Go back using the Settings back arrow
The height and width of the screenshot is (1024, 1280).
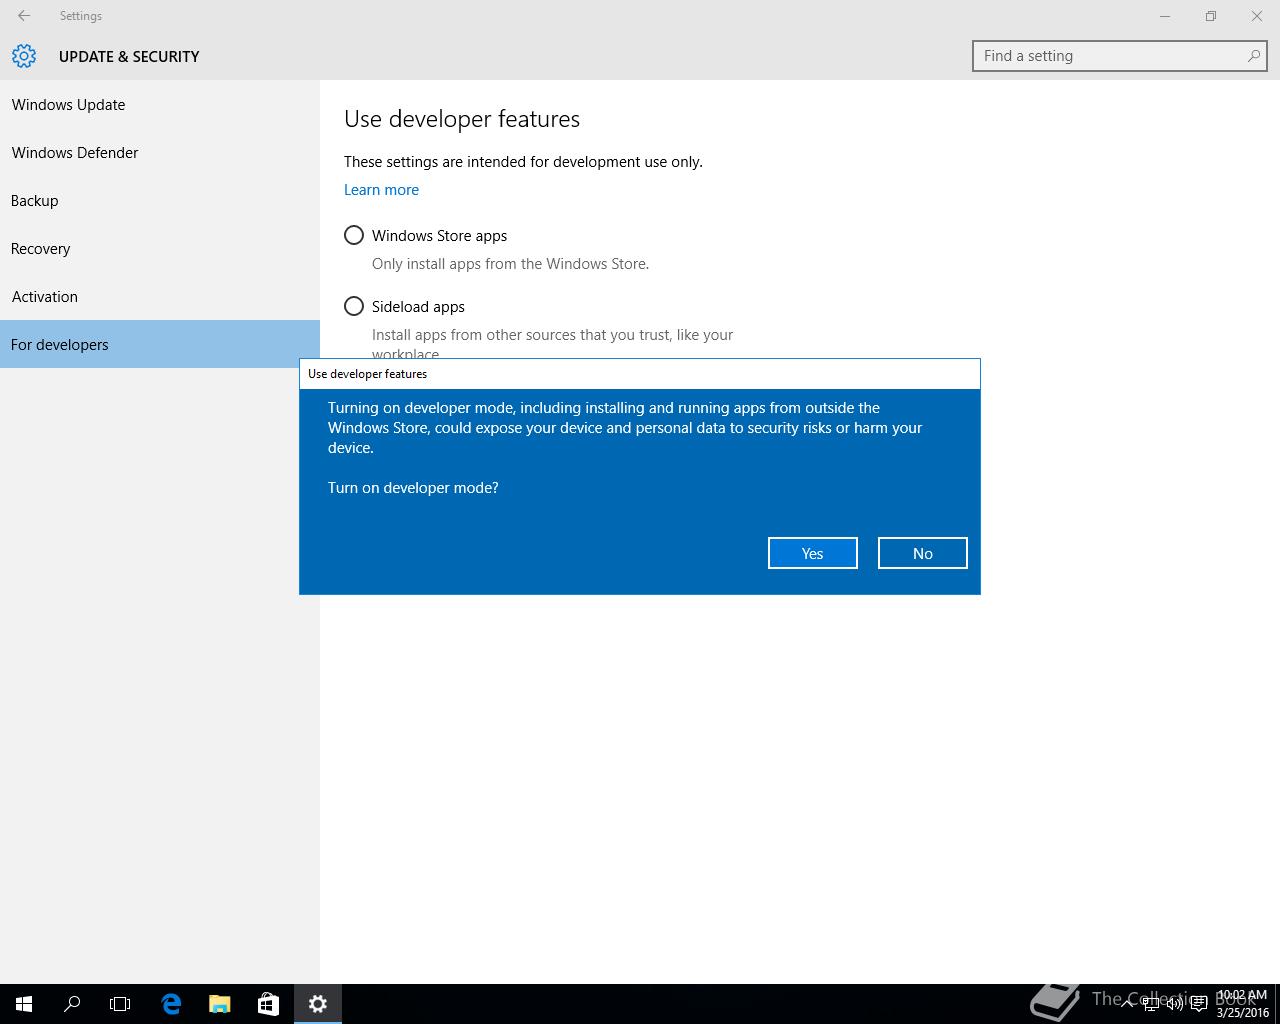(24, 16)
